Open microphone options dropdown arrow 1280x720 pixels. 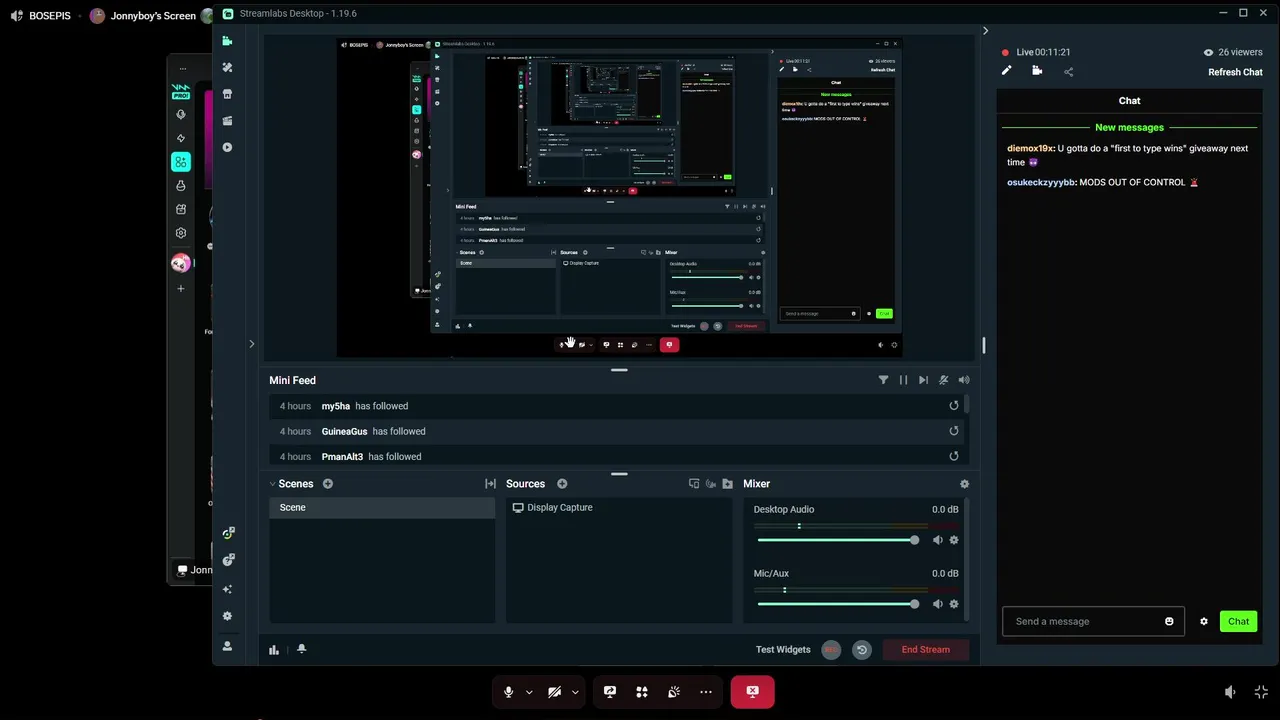(x=529, y=692)
